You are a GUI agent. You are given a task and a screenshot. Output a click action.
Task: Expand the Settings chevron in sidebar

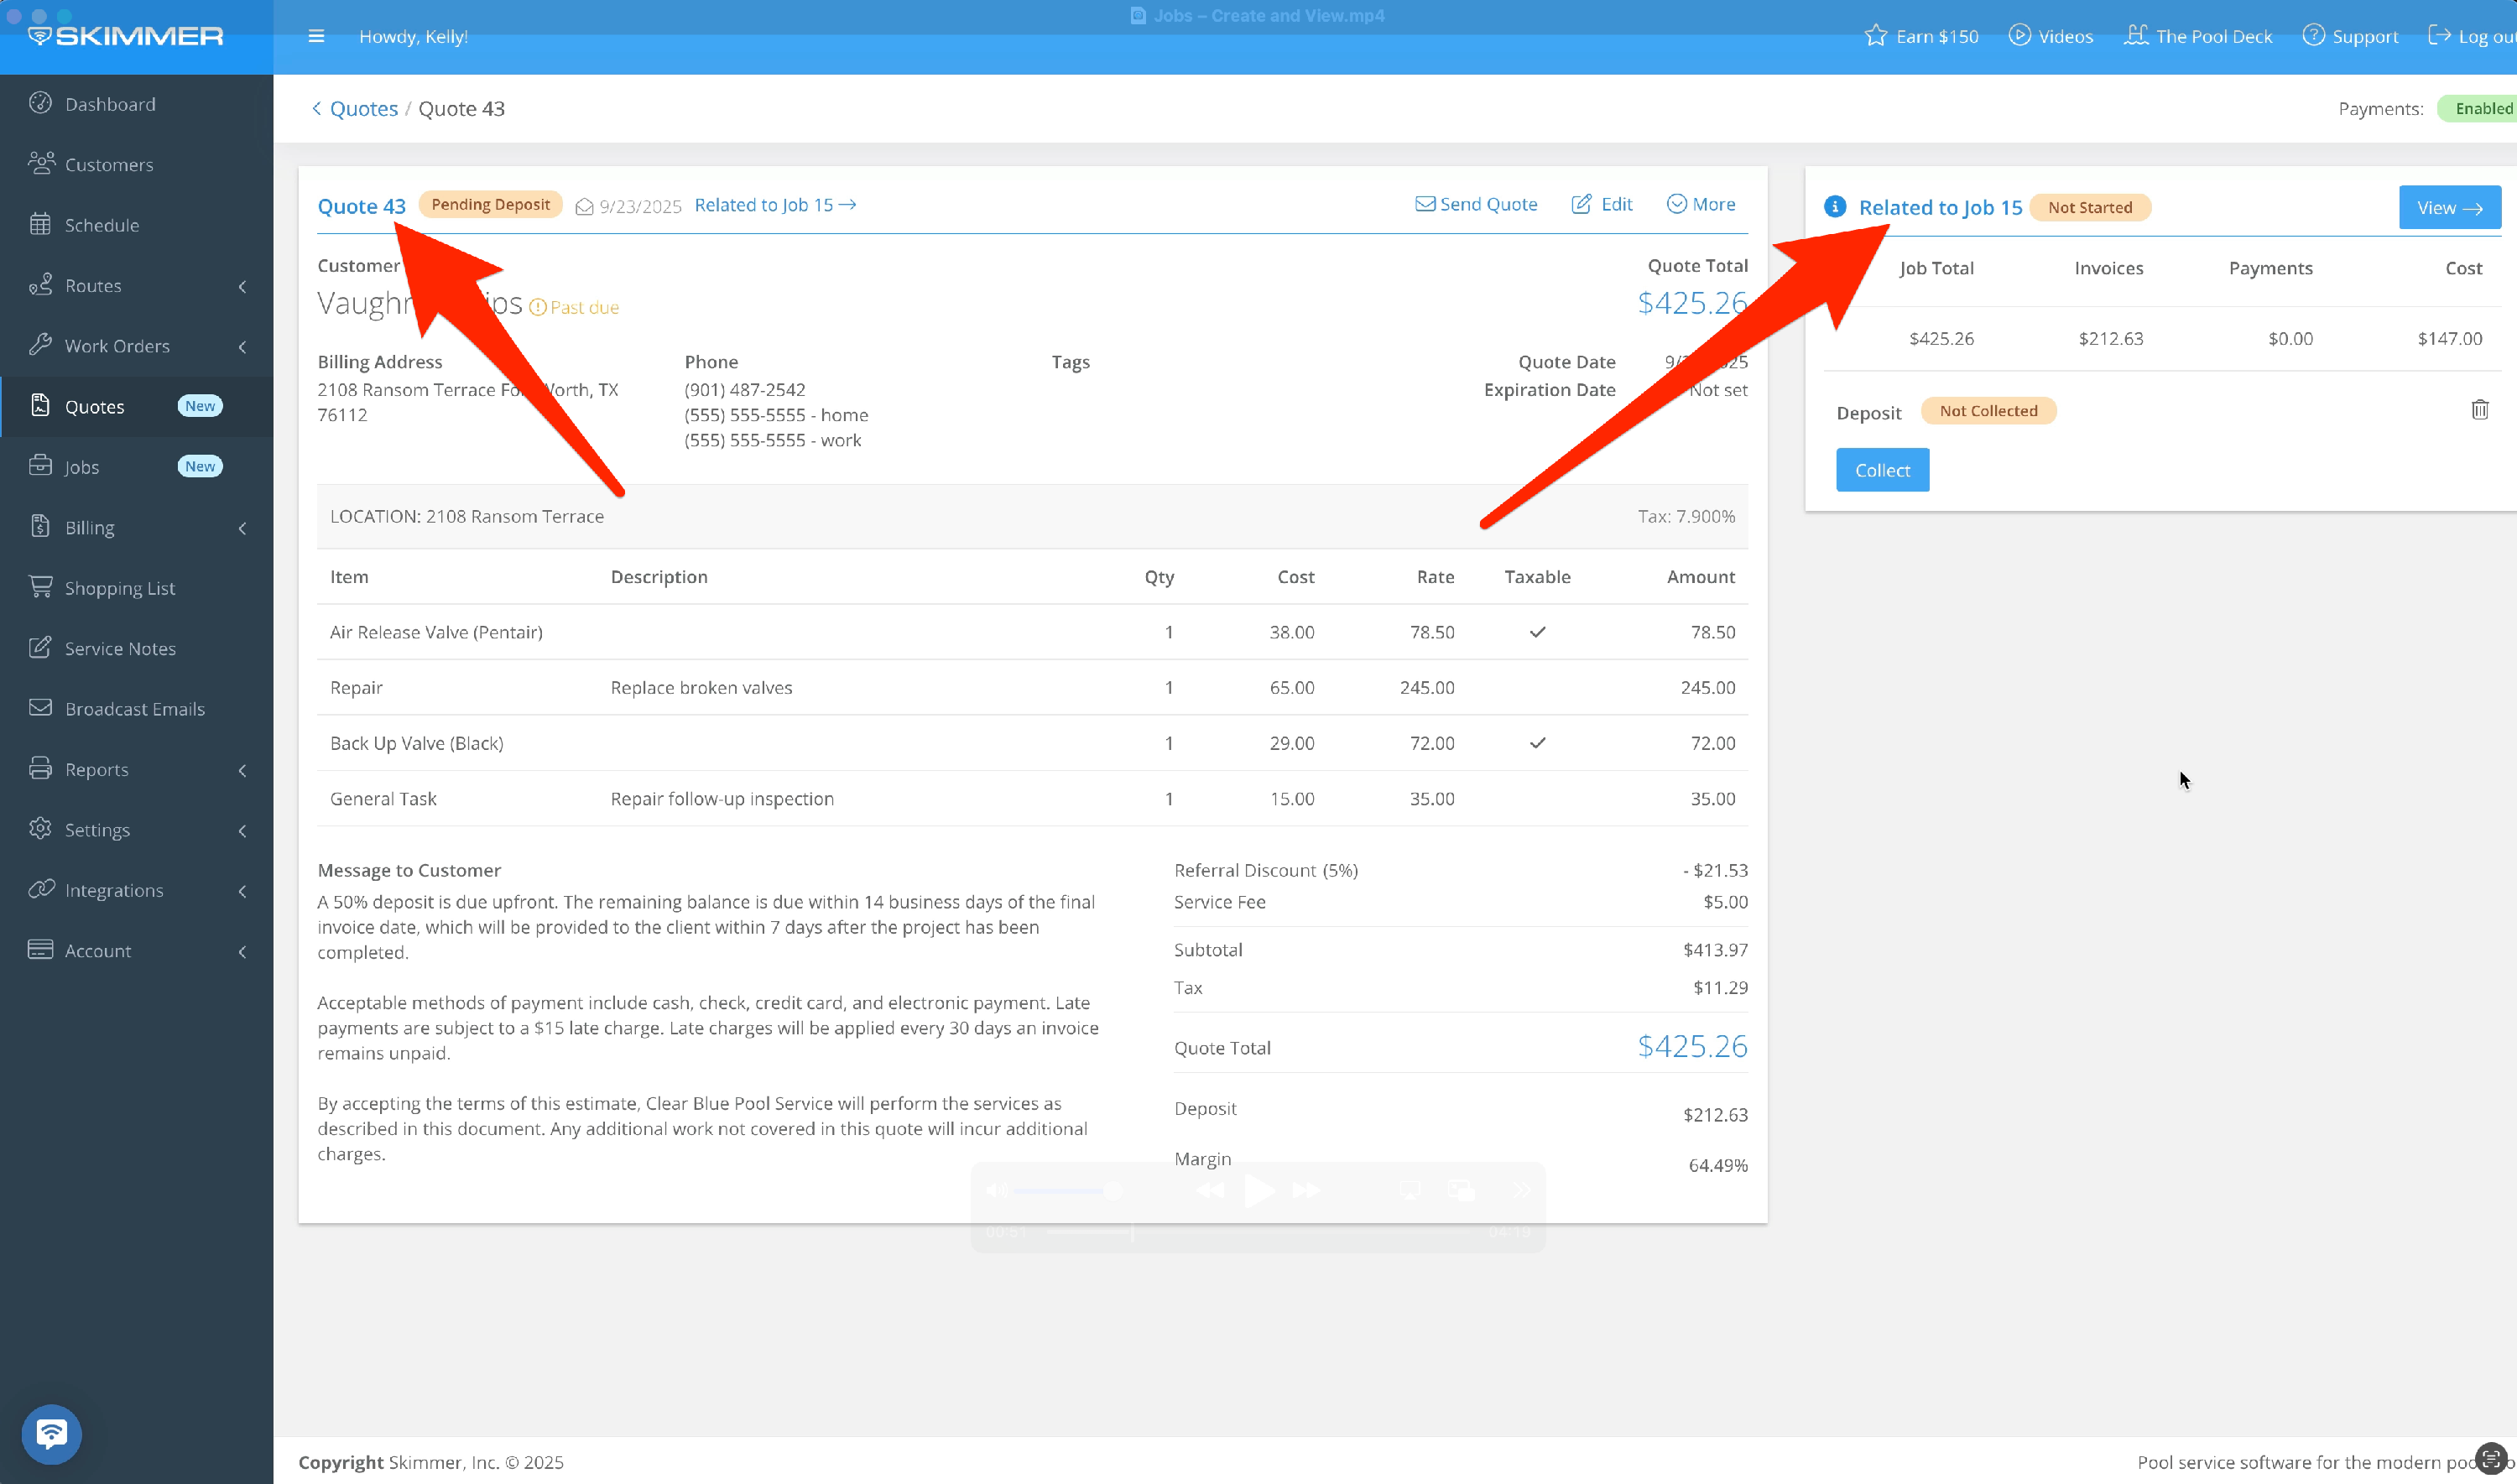coord(242,830)
